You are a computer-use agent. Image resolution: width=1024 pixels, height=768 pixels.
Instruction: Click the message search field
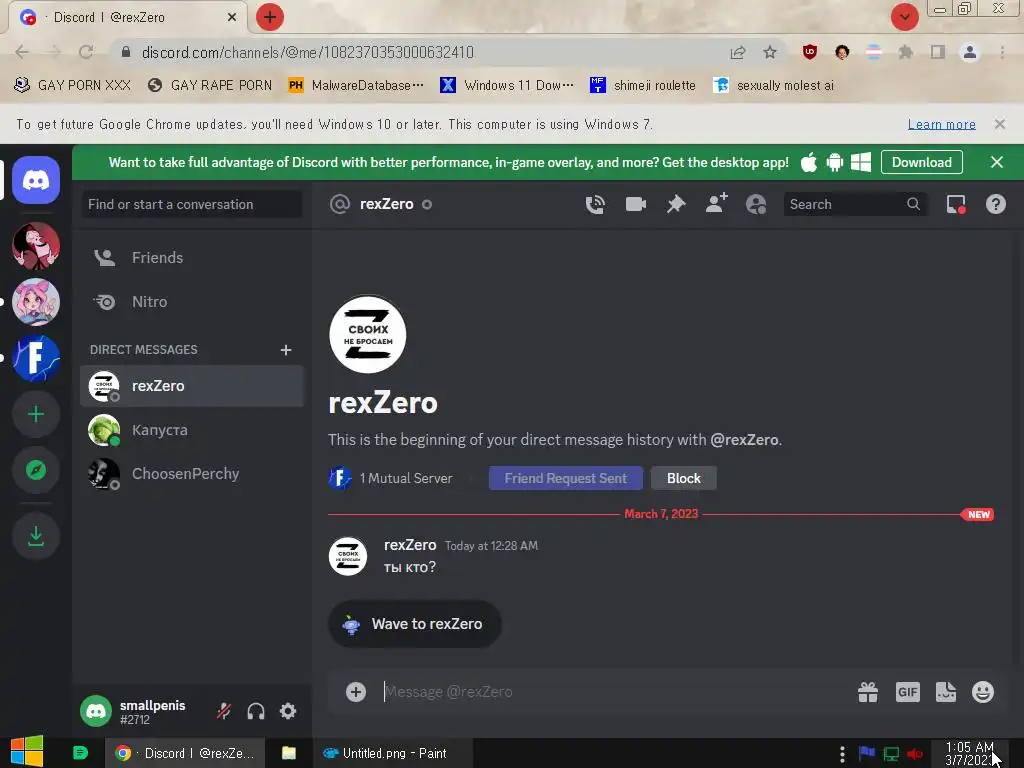(x=854, y=204)
